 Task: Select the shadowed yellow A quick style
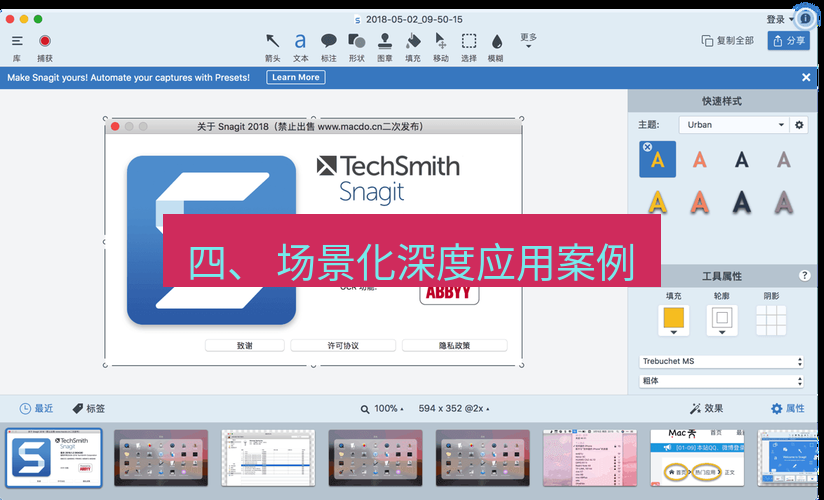pos(657,202)
